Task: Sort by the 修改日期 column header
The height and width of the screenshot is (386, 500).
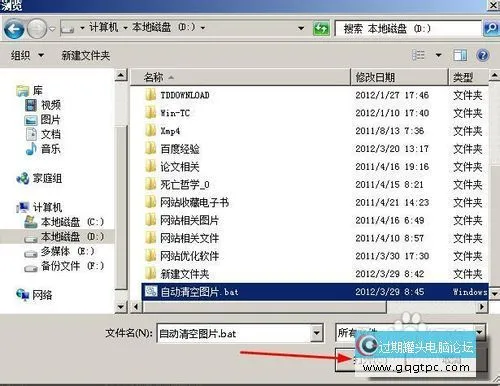Action: coord(399,77)
